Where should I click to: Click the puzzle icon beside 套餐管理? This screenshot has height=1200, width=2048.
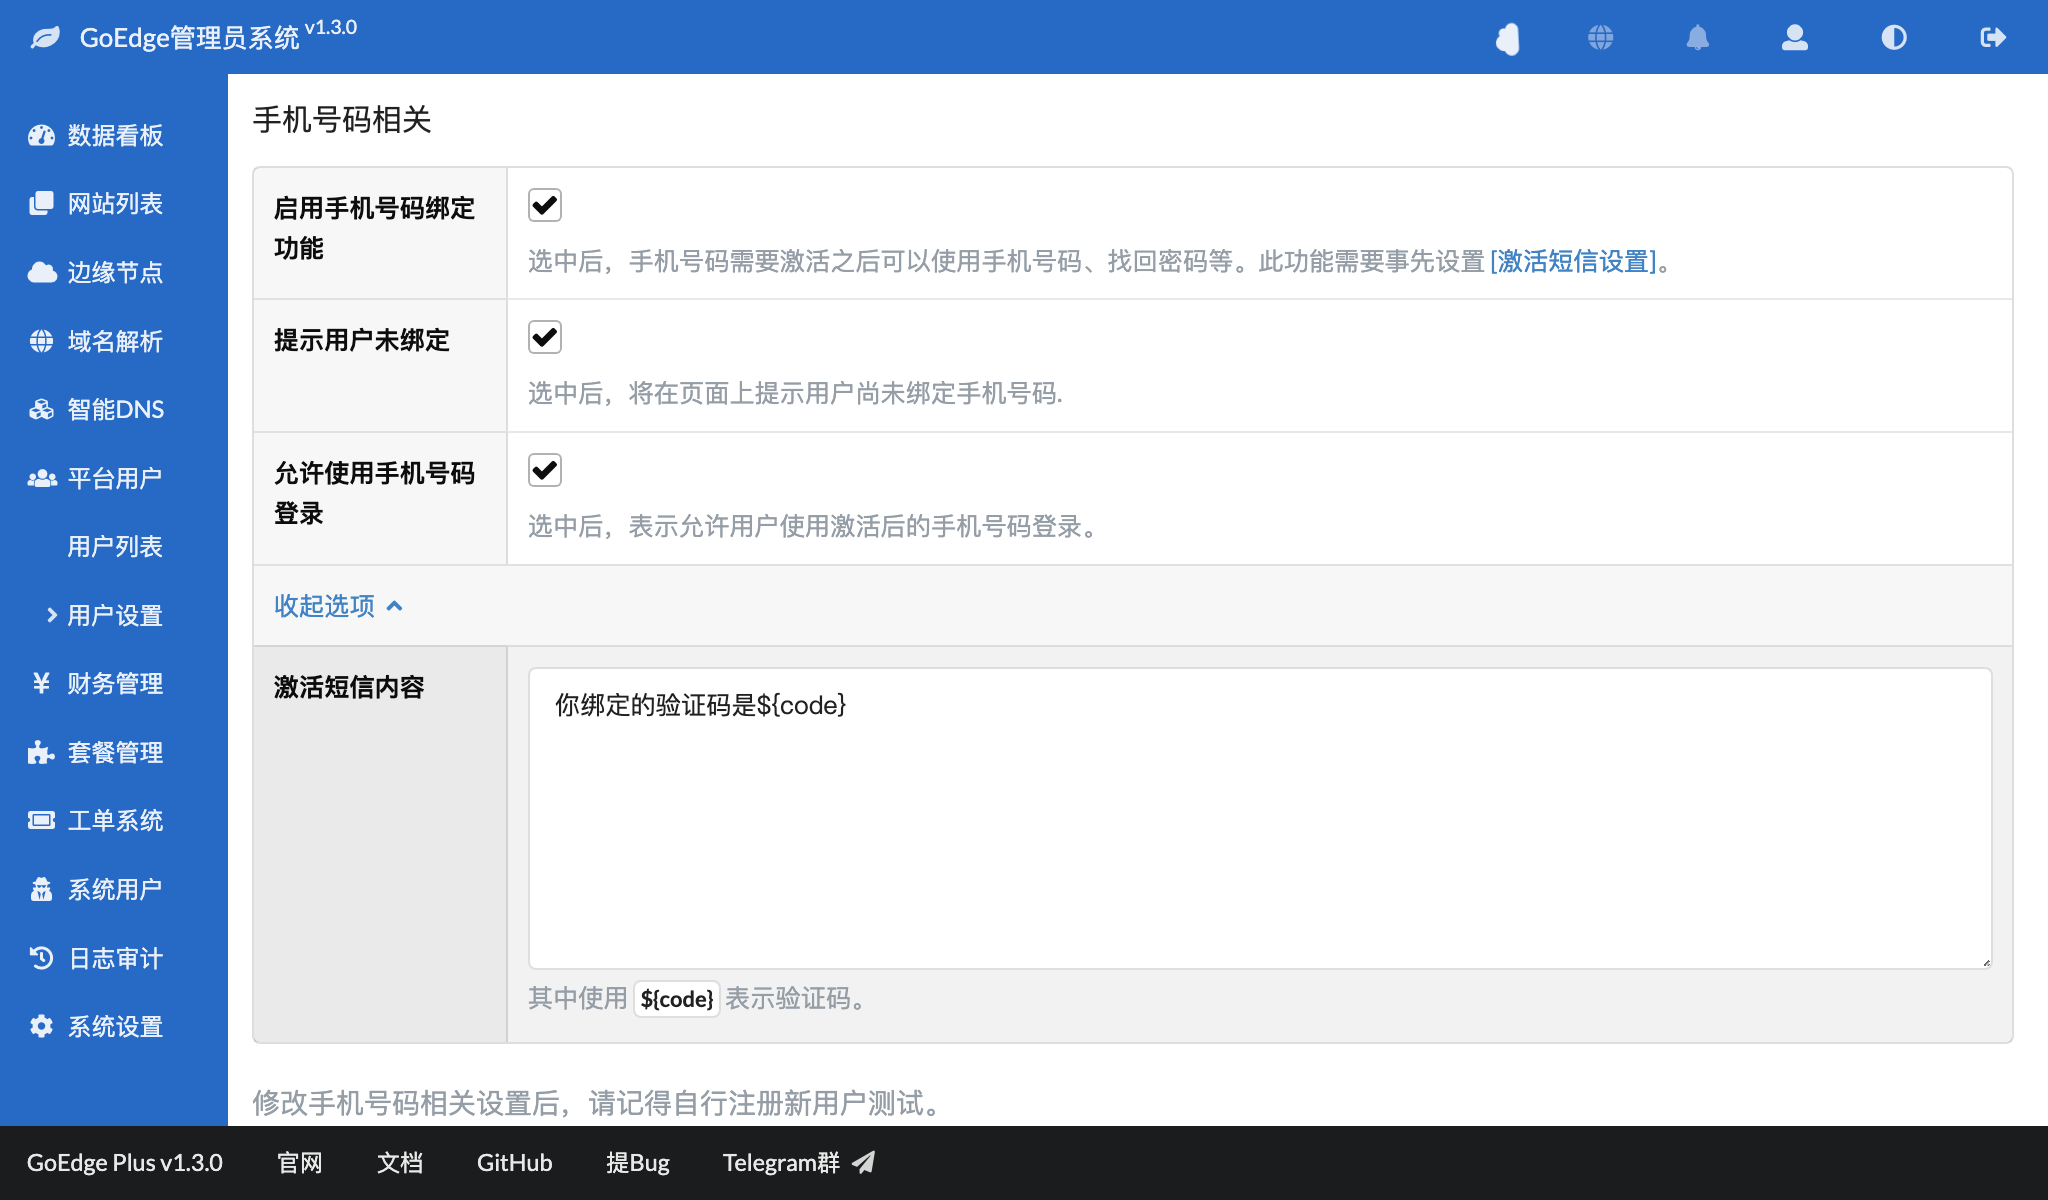pyautogui.click(x=42, y=752)
